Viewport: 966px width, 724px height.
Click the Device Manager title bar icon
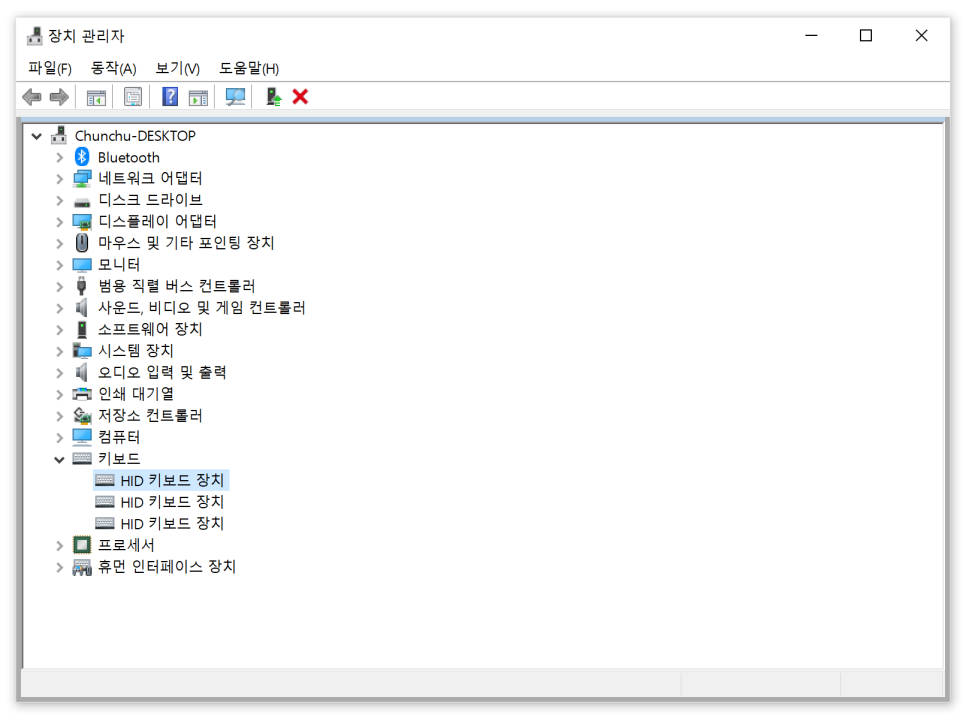point(34,36)
